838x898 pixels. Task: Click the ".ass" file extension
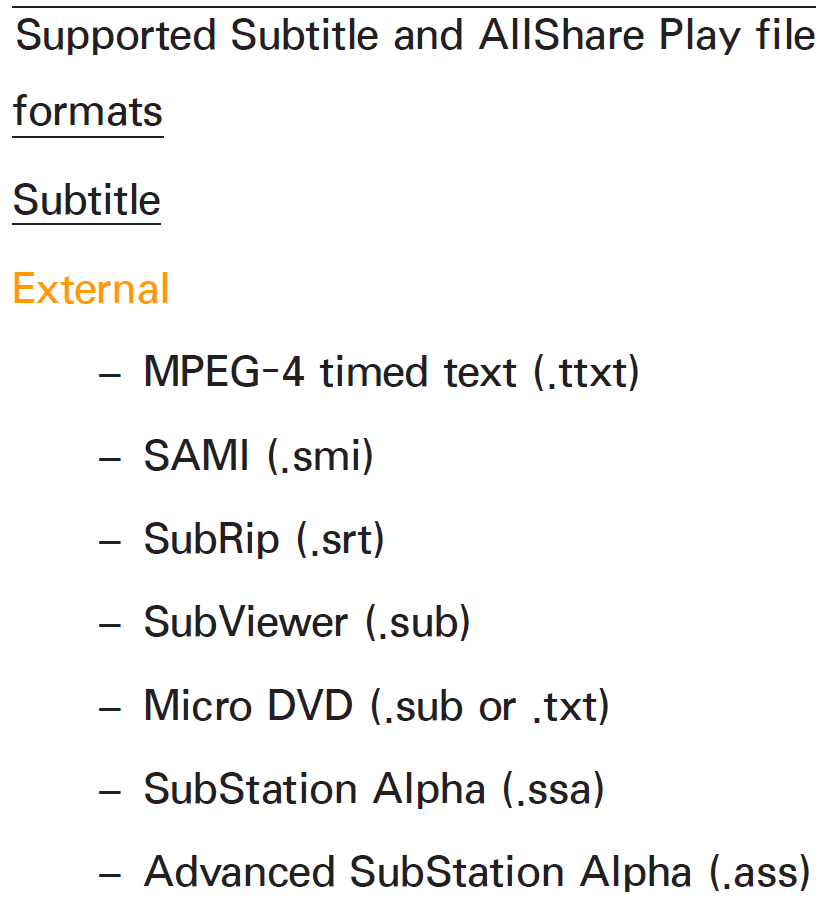759,873
